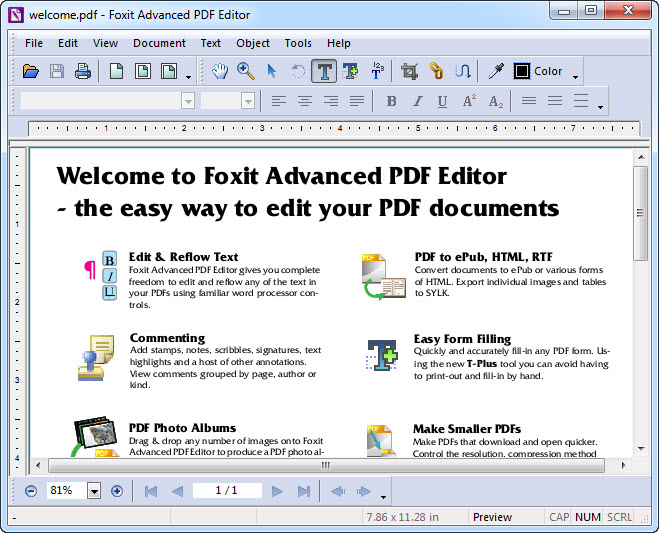
Task: Click the Print icon in toolbar
Action: (83, 71)
